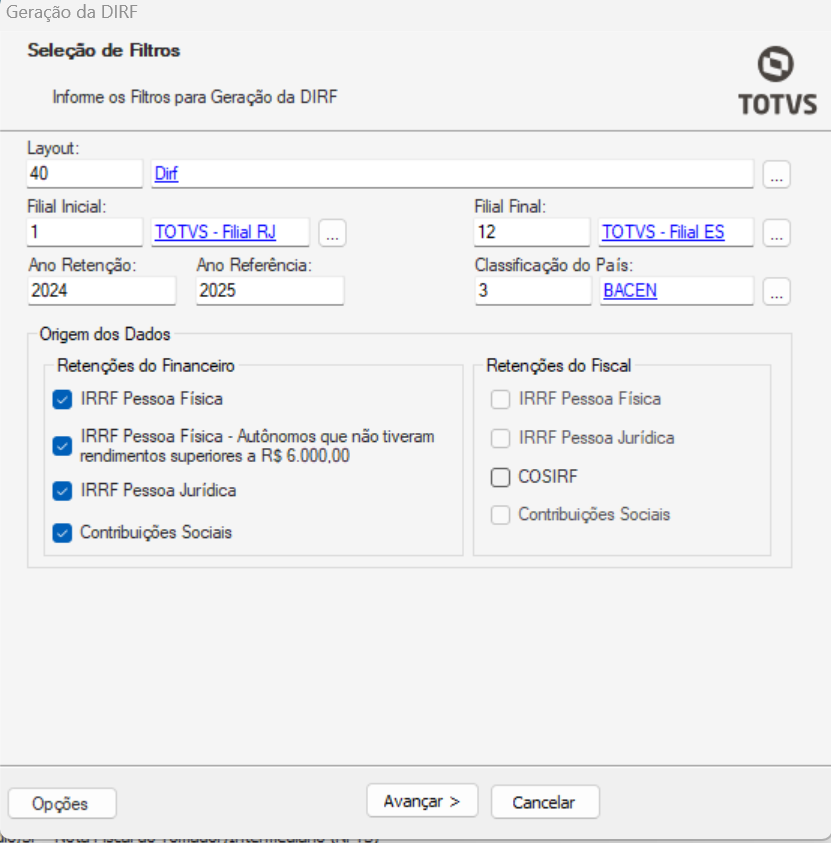Viewport: 831px width, 843px height.
Task: Focus the Classificação do País code field
Action: tap(533, 291)
